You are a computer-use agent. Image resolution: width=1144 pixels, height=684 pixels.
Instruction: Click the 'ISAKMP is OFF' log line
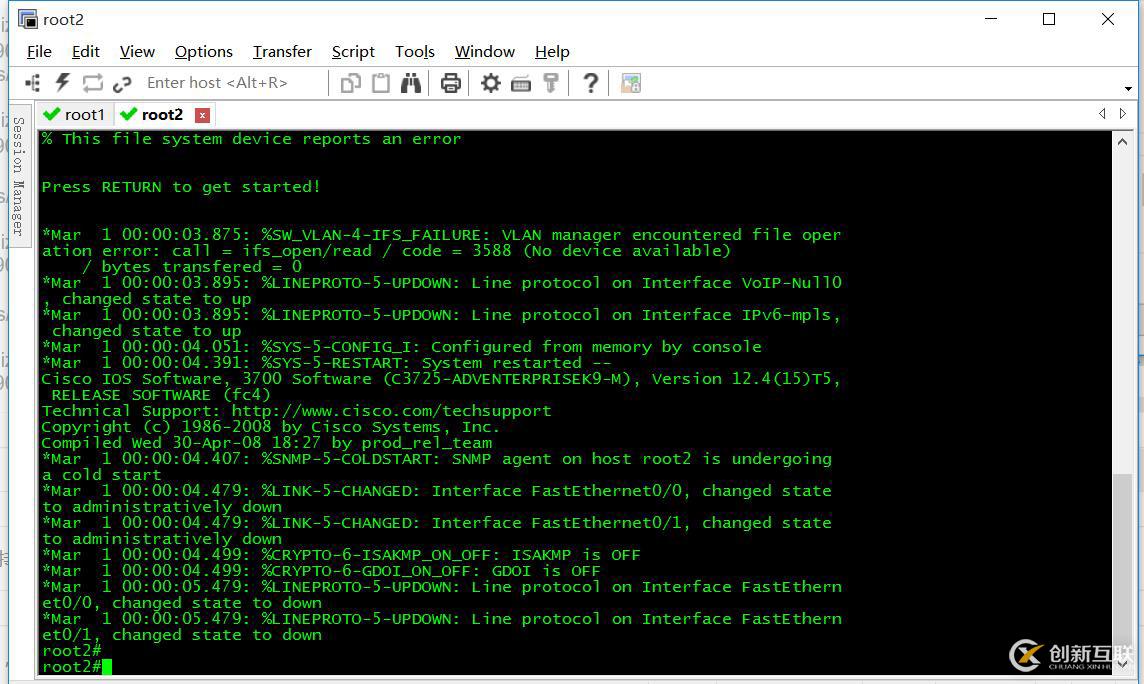tap(341, 555)
